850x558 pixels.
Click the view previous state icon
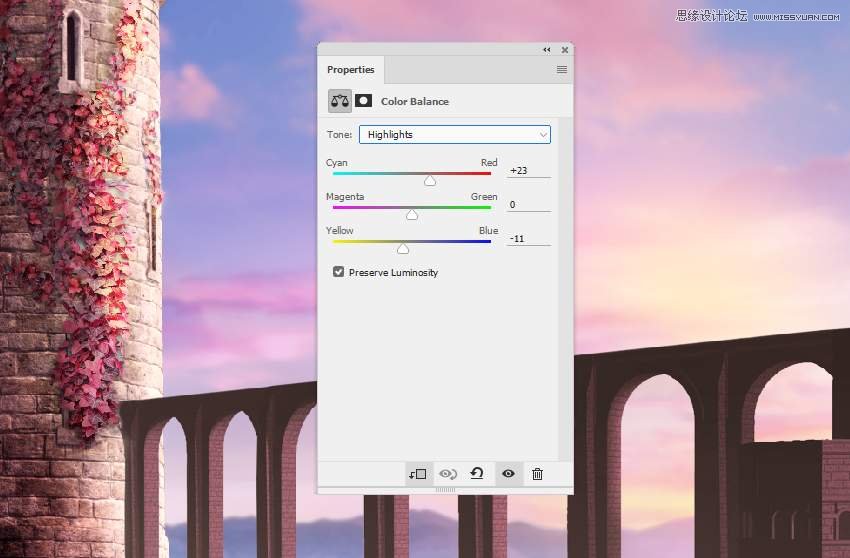[x=448, y=474]
